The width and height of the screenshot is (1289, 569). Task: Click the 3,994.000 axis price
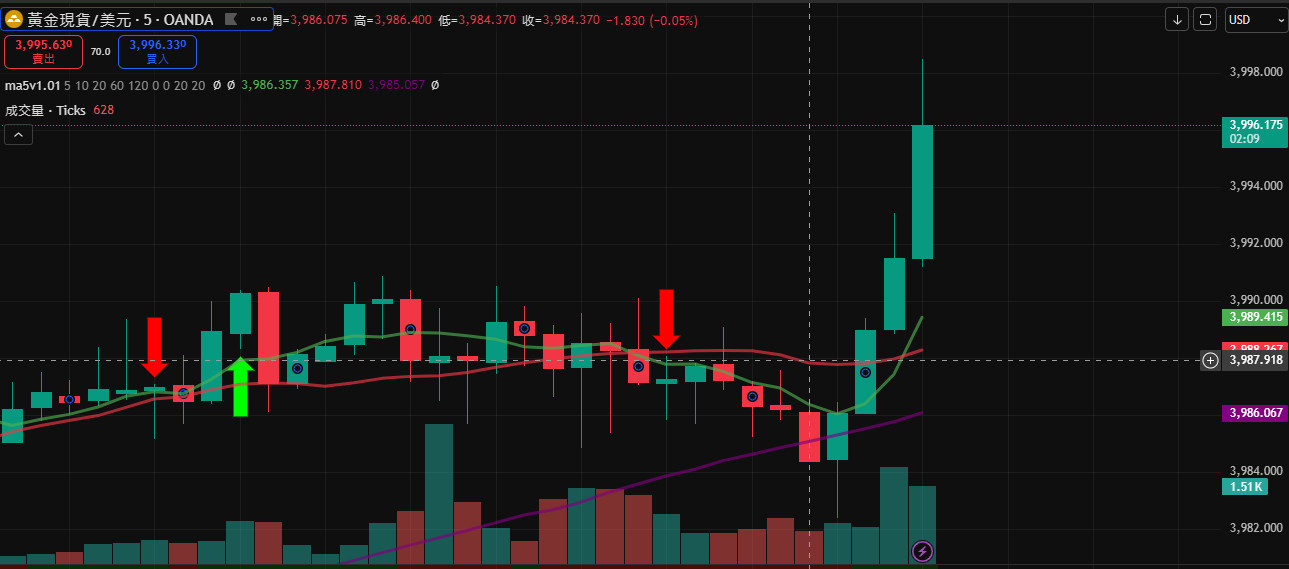click(1256, 186)
